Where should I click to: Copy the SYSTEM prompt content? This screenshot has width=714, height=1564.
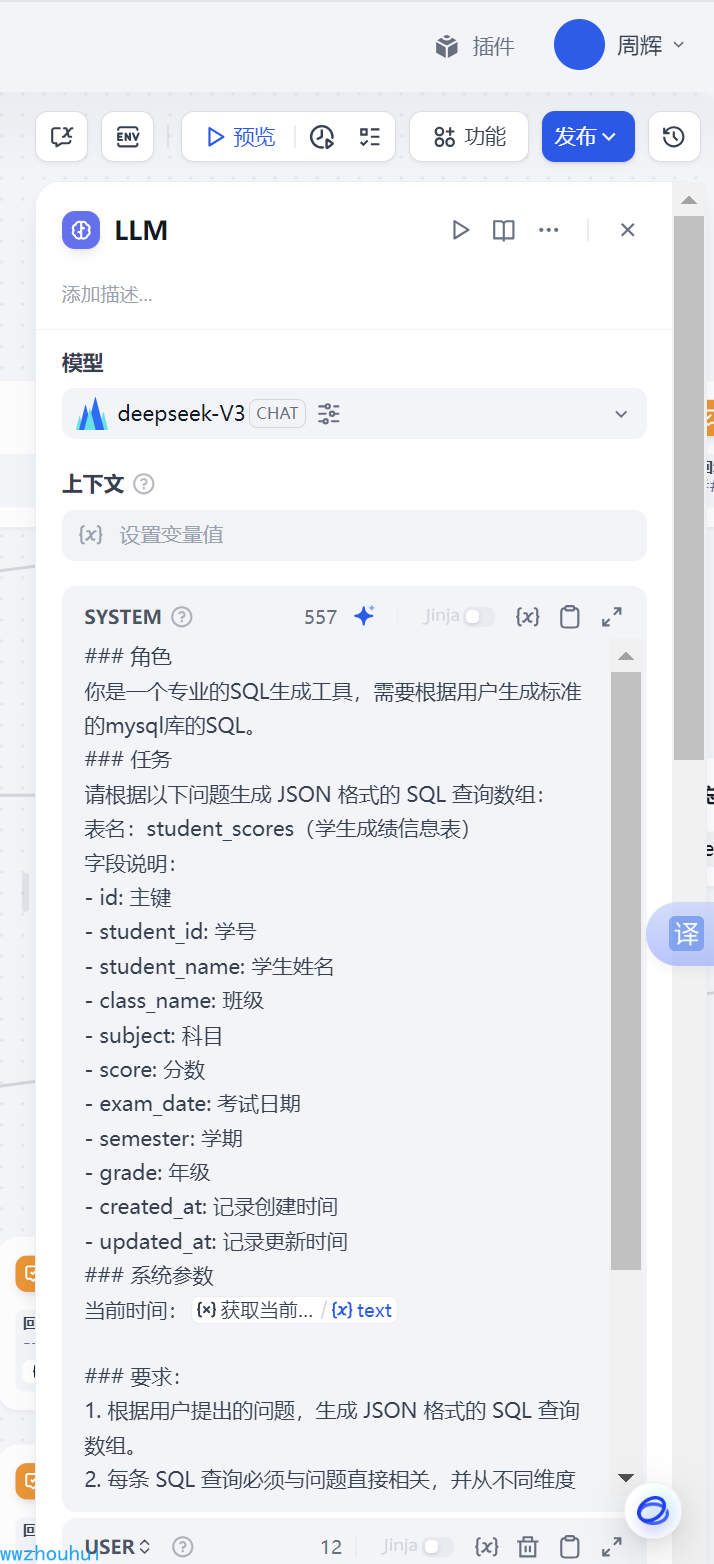[570, 617]
